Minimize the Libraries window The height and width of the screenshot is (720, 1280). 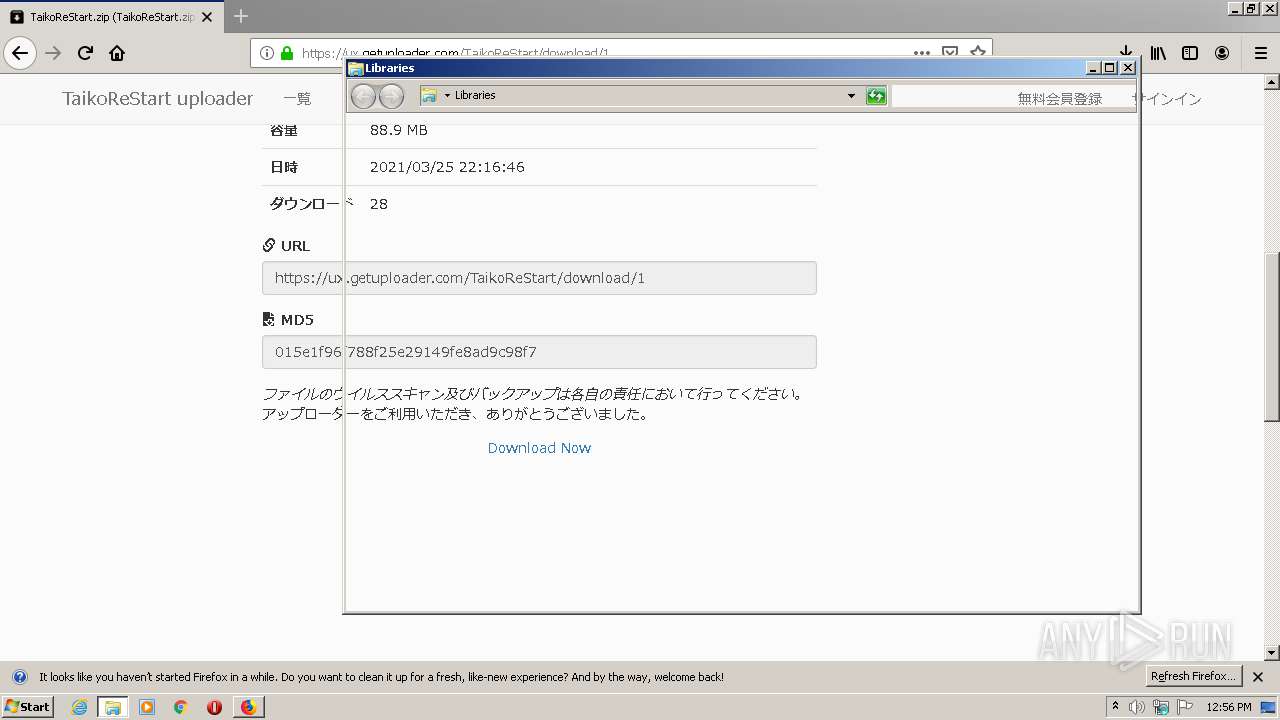1093,68
